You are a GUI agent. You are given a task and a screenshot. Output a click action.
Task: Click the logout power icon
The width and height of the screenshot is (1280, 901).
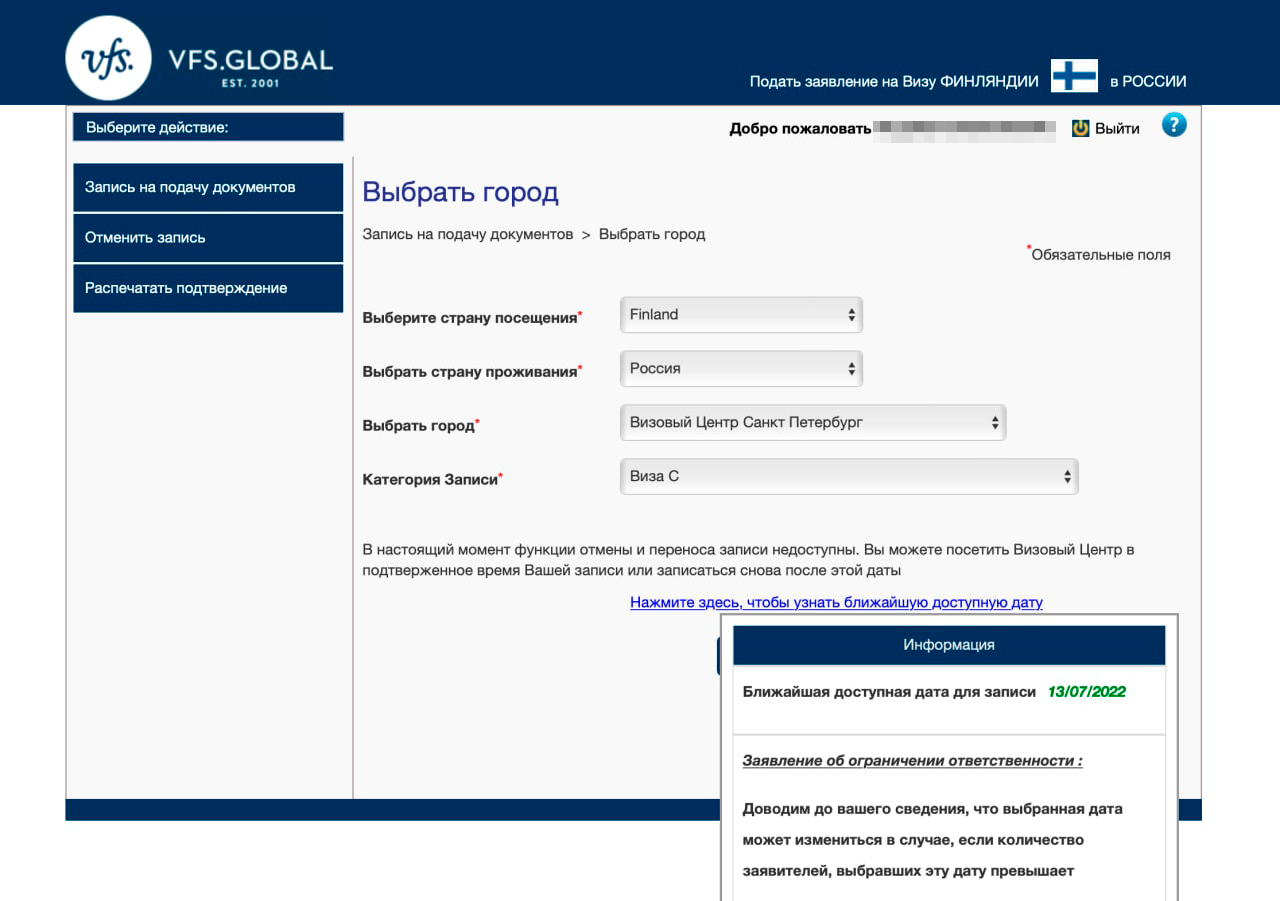[x=1080, y=128]
